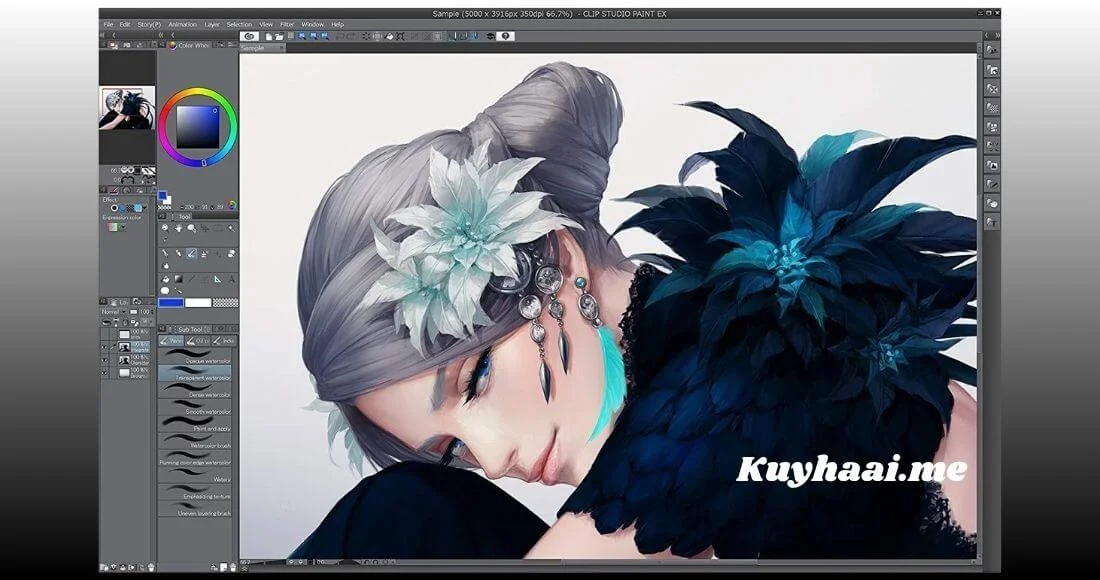Select the rectangle Selection area tool
The image size is (1100, 580).
point(218,229)
